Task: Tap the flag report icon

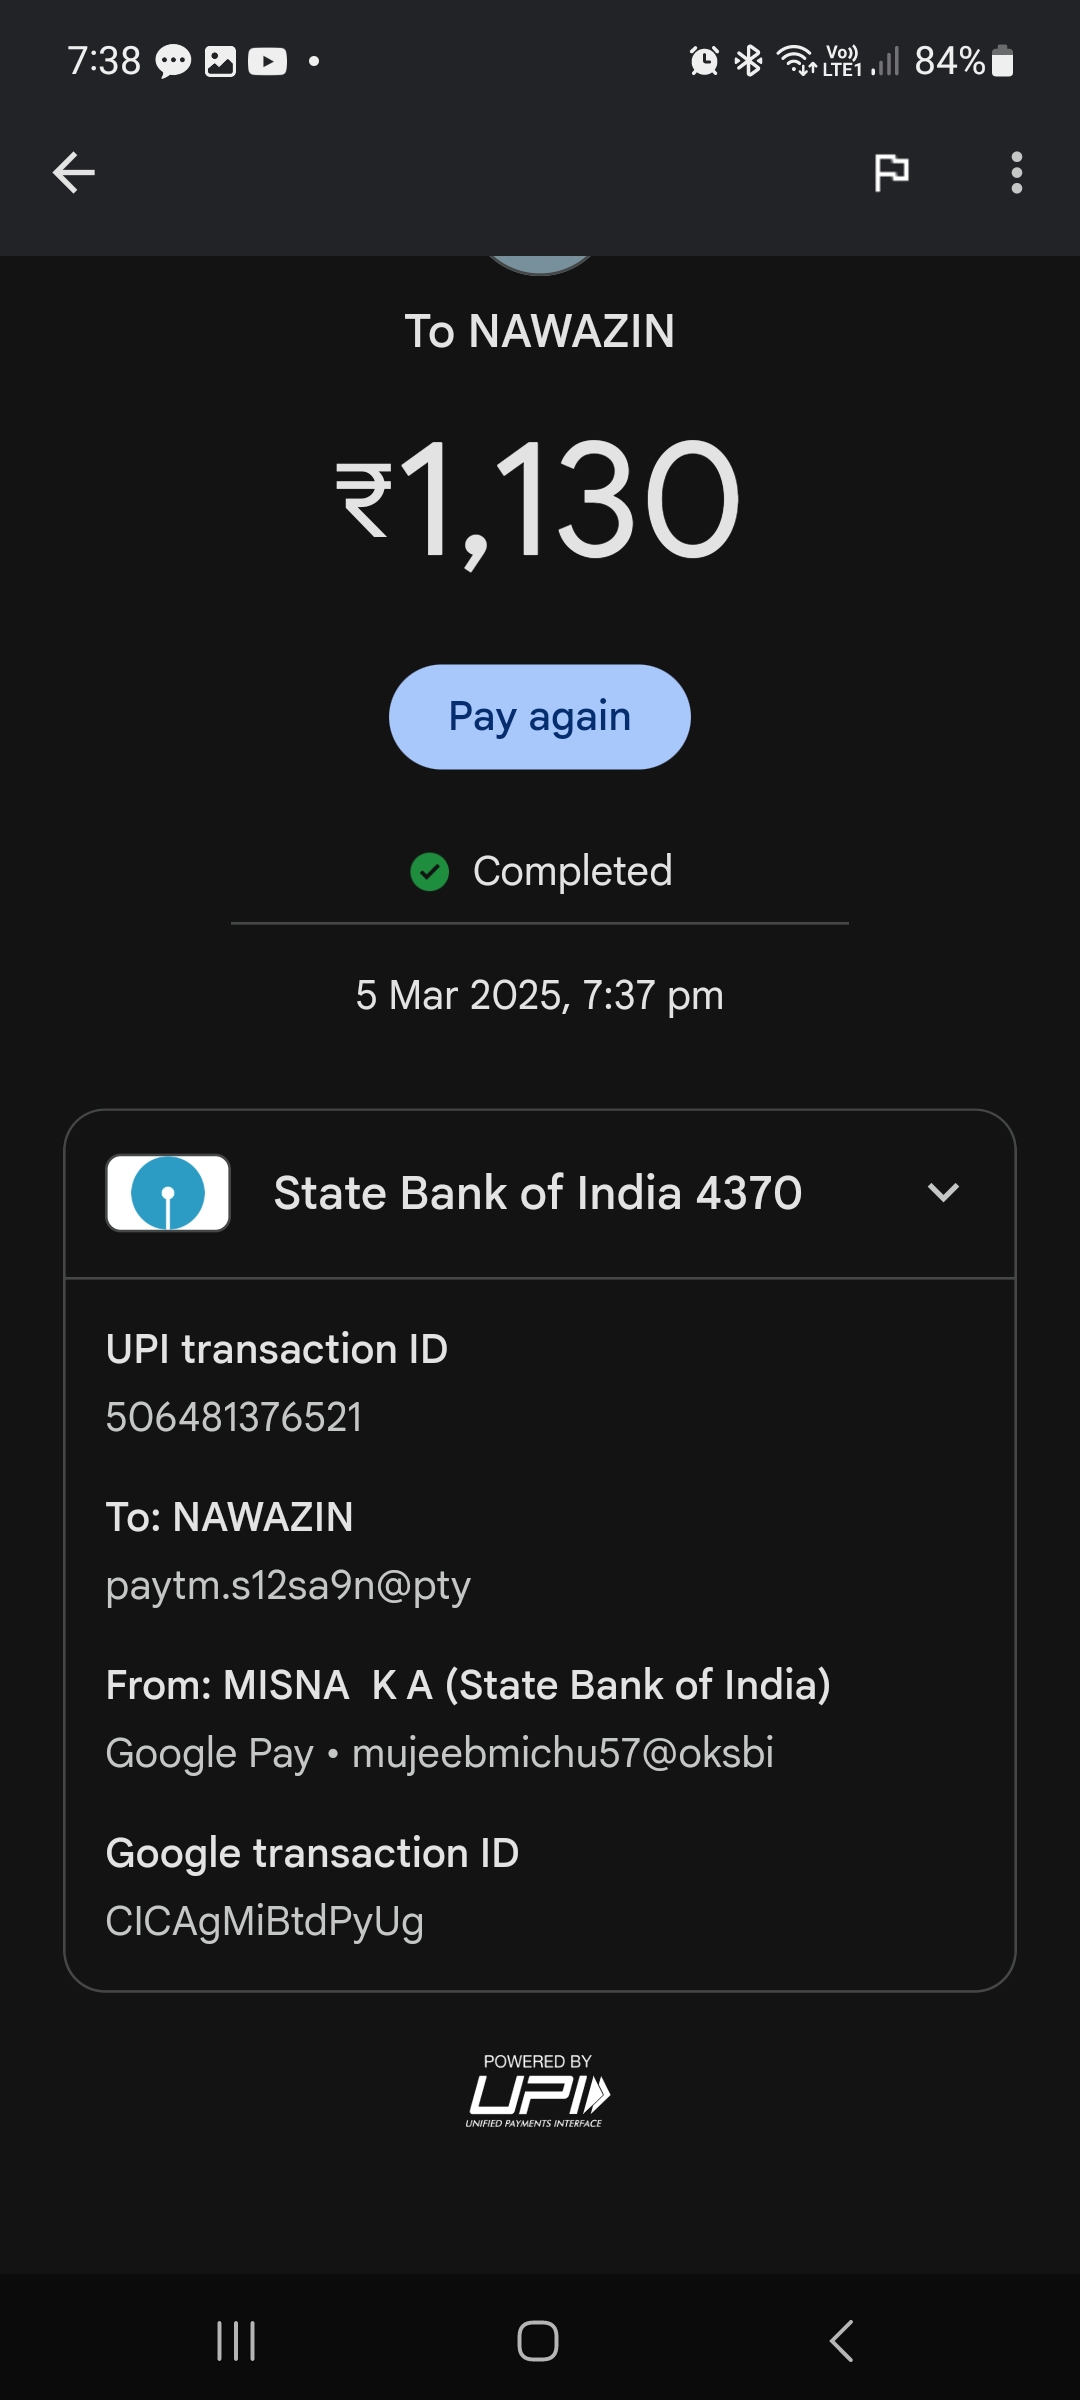Action: tap(891, 172)
